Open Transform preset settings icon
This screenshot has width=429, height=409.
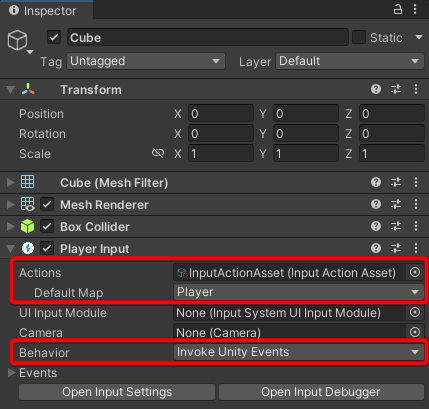(396, 89)
